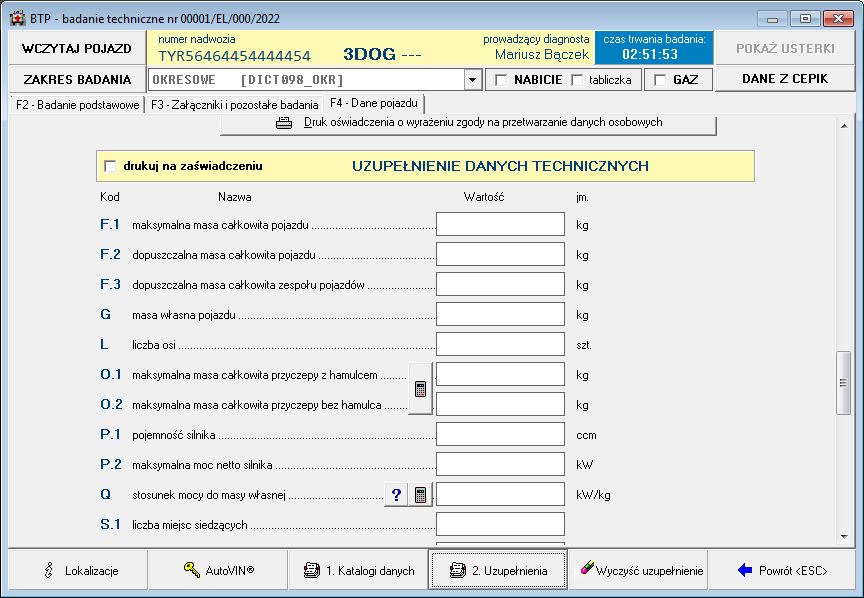
Task: Click the calculator icon in the Q row
Action: click(421, 495)
